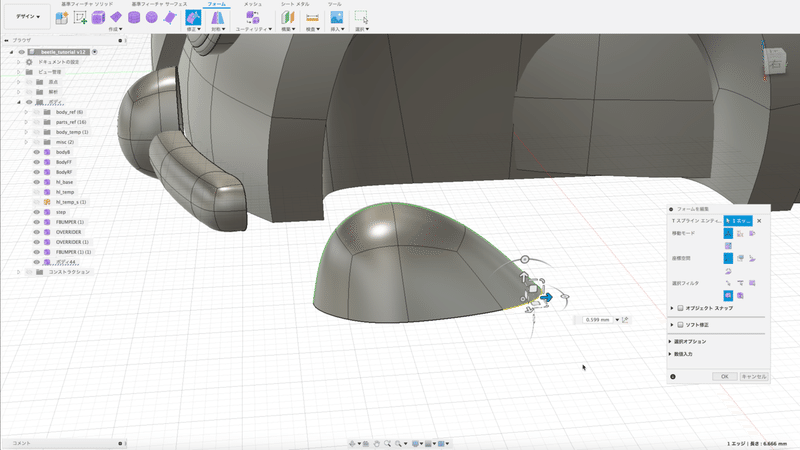The height and width of the screenshot is (450, 800).
Task: Enable the オブジェクト スナップ checkbox
Action: (x=681, y=308)
